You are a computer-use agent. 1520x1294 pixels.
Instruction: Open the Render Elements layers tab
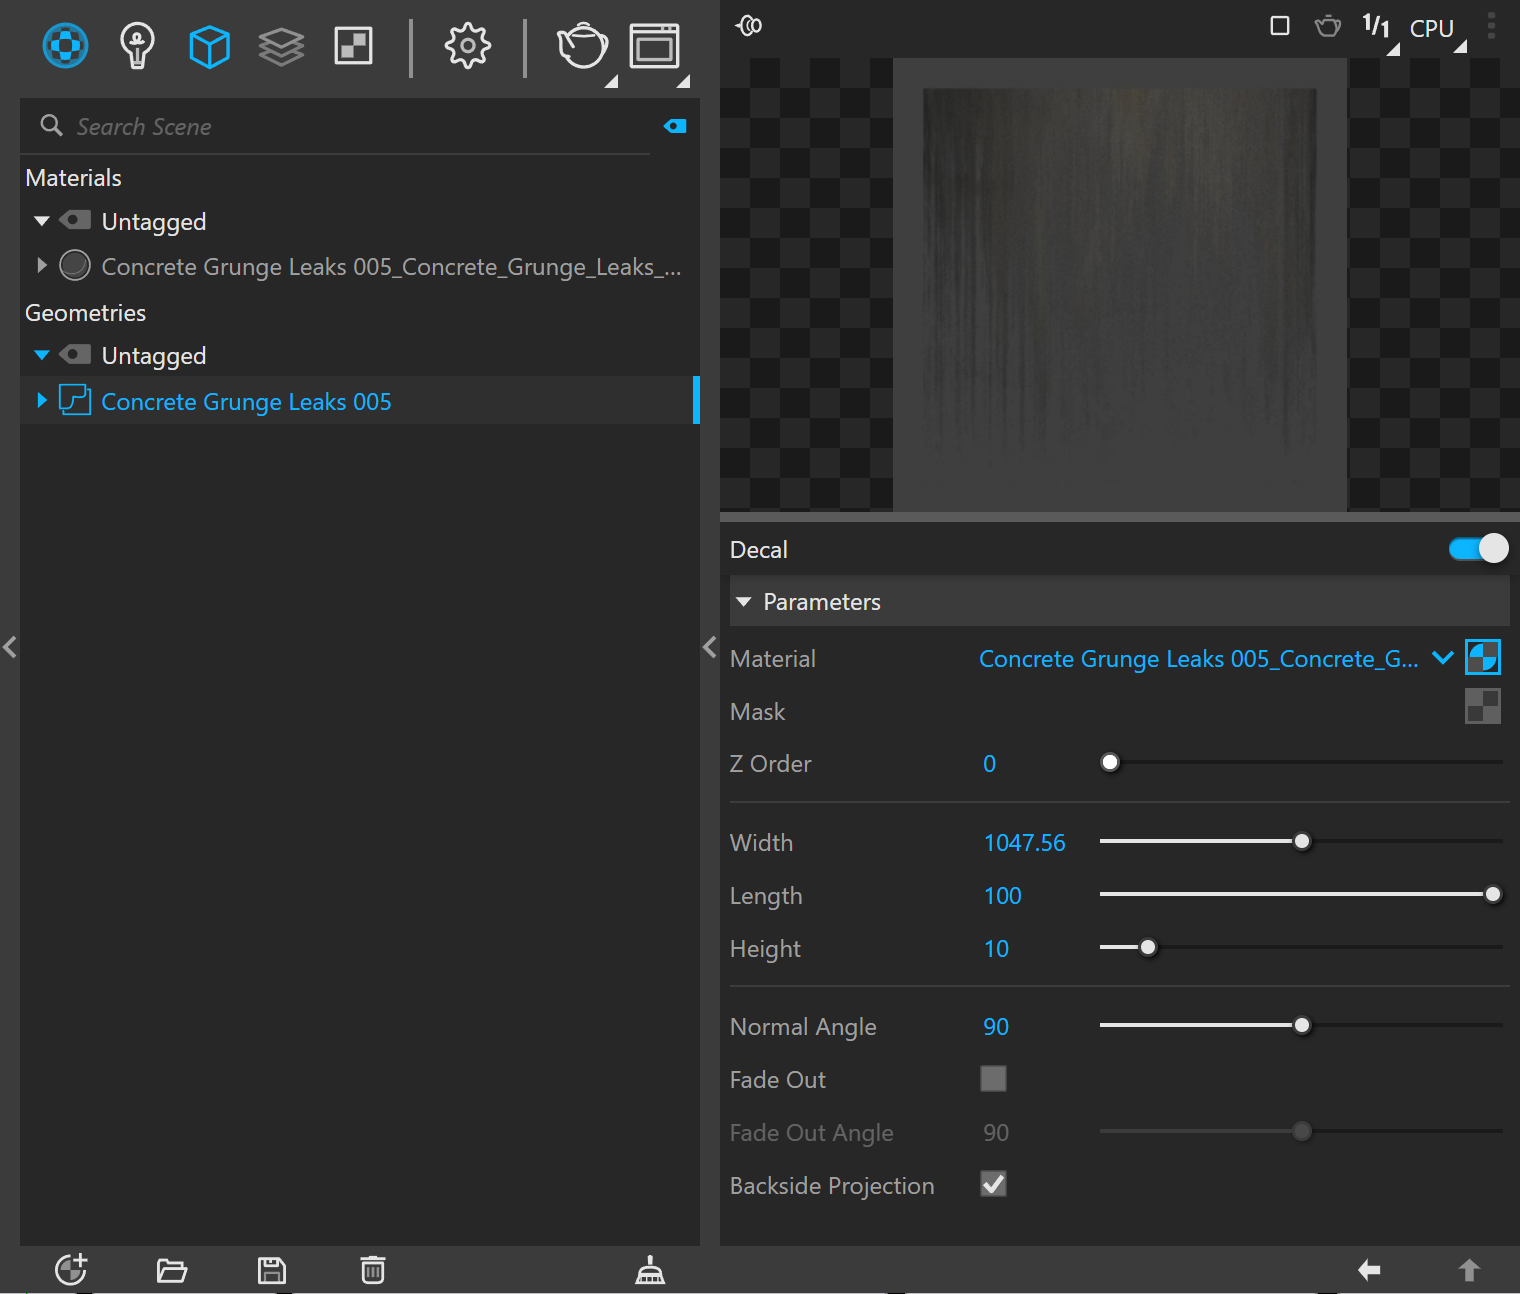281,47
